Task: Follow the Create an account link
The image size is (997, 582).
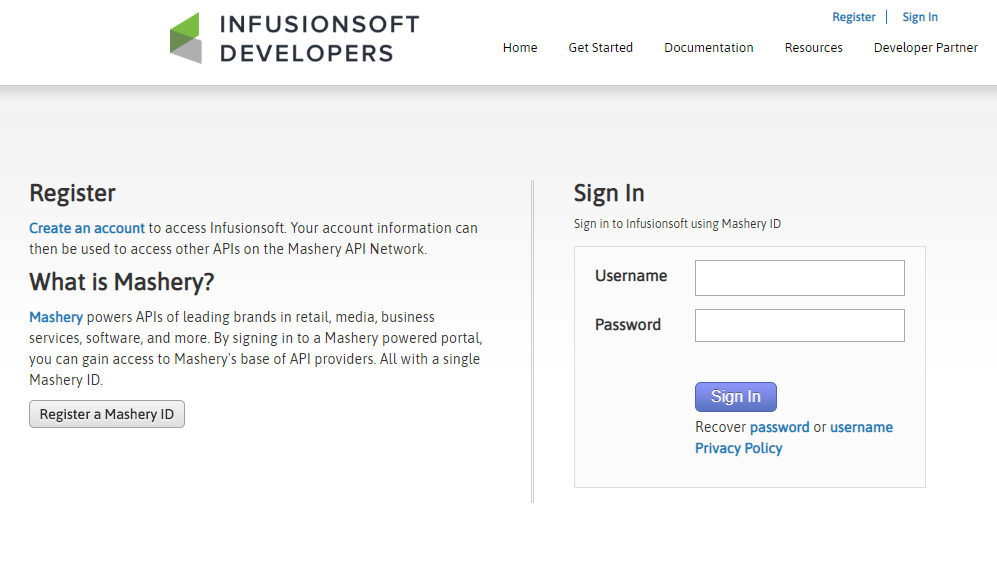Action: point(87,228)
